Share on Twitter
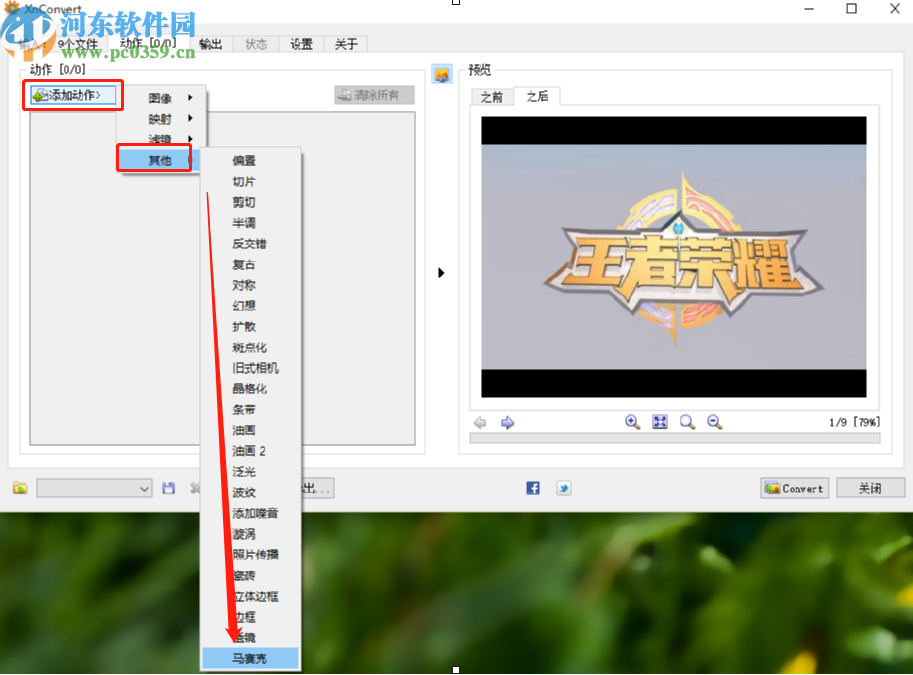This screenshot has width=913, height=675. click(563, 488)
